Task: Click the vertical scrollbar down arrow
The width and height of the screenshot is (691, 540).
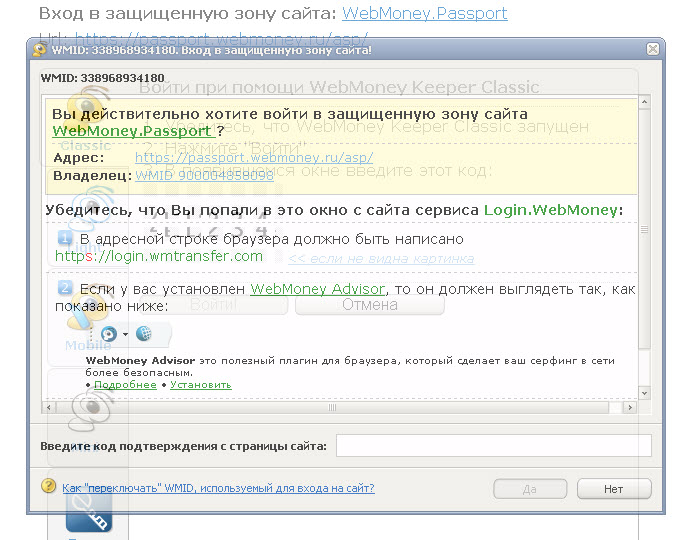Action: tap(644, 393)
